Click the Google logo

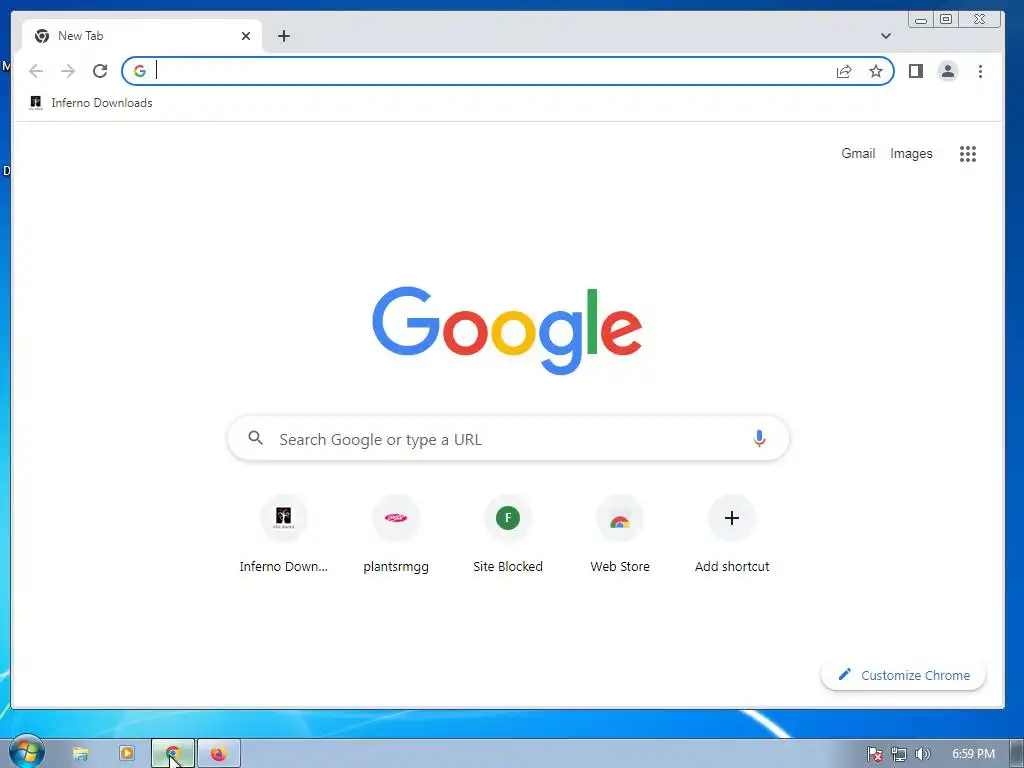click(507, 330)
